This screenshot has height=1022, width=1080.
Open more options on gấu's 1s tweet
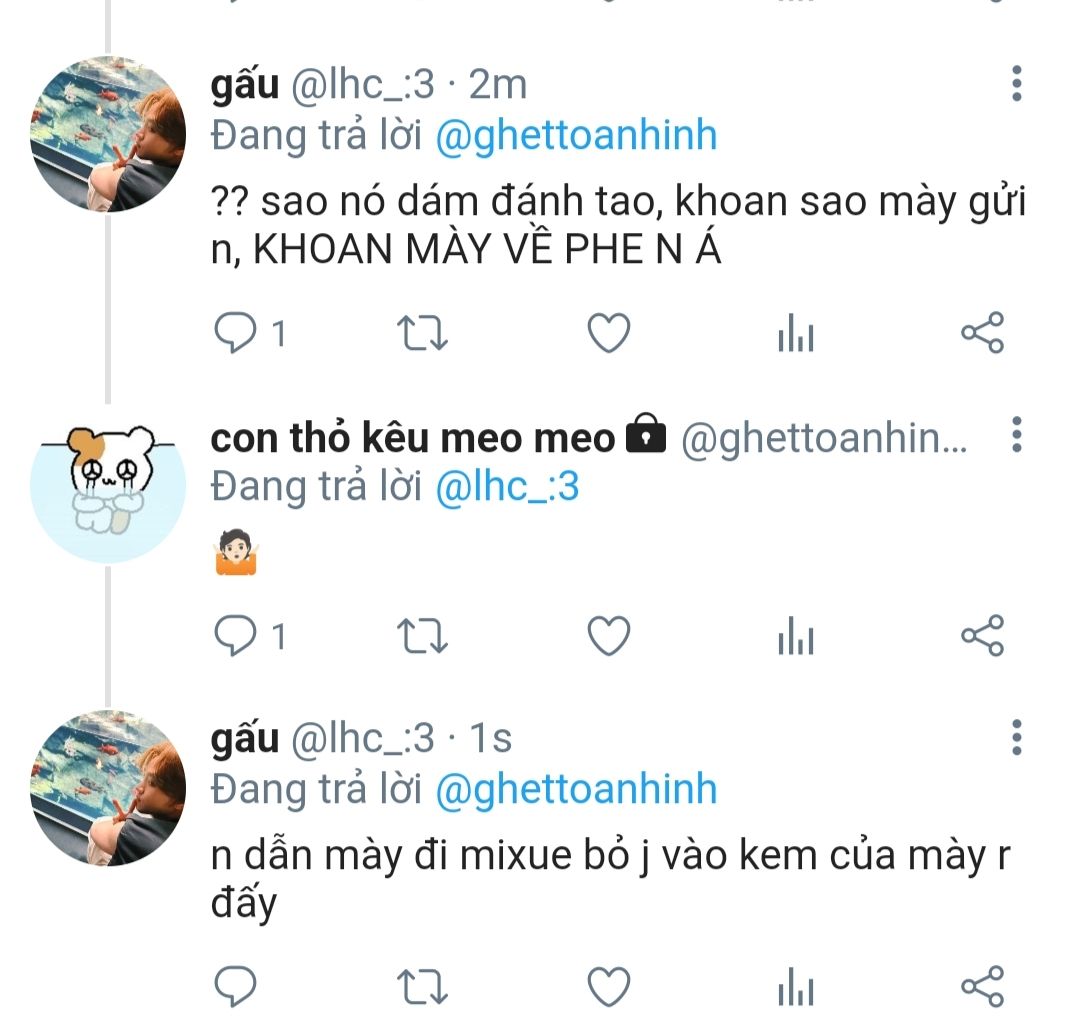(x=1017, y=738)
